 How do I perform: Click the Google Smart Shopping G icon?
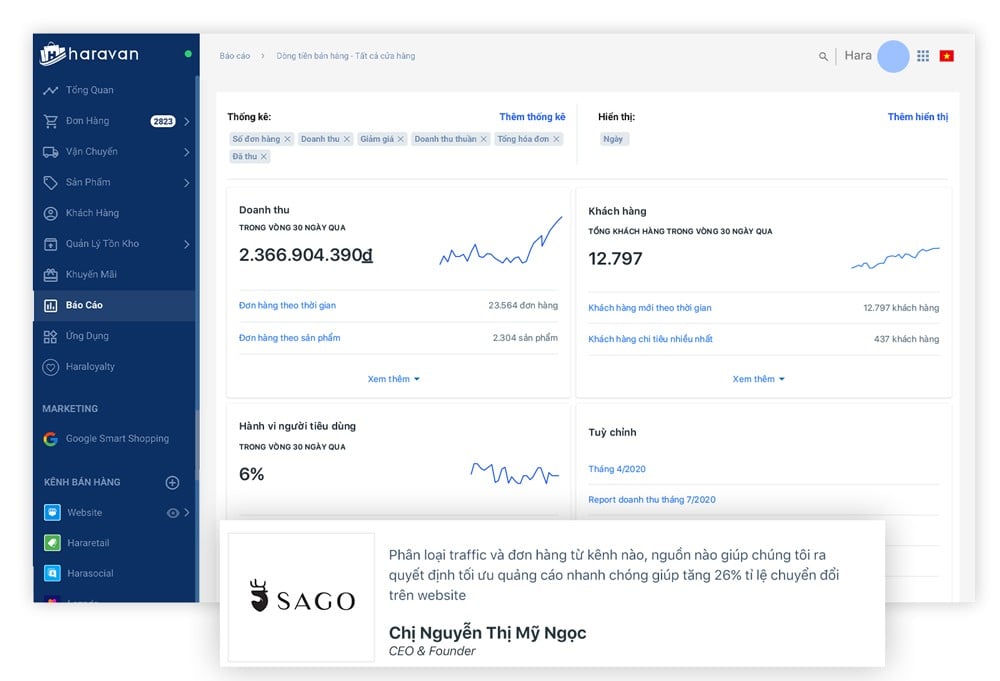(50, 439)
